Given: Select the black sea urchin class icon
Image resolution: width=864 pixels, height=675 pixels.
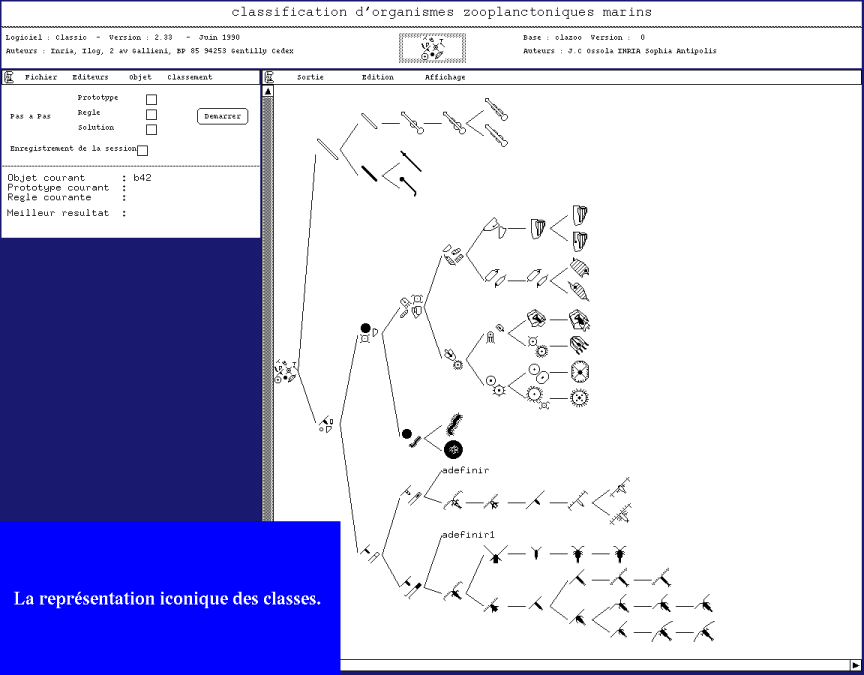Looking at the screenshot, I should pos(453,450).
